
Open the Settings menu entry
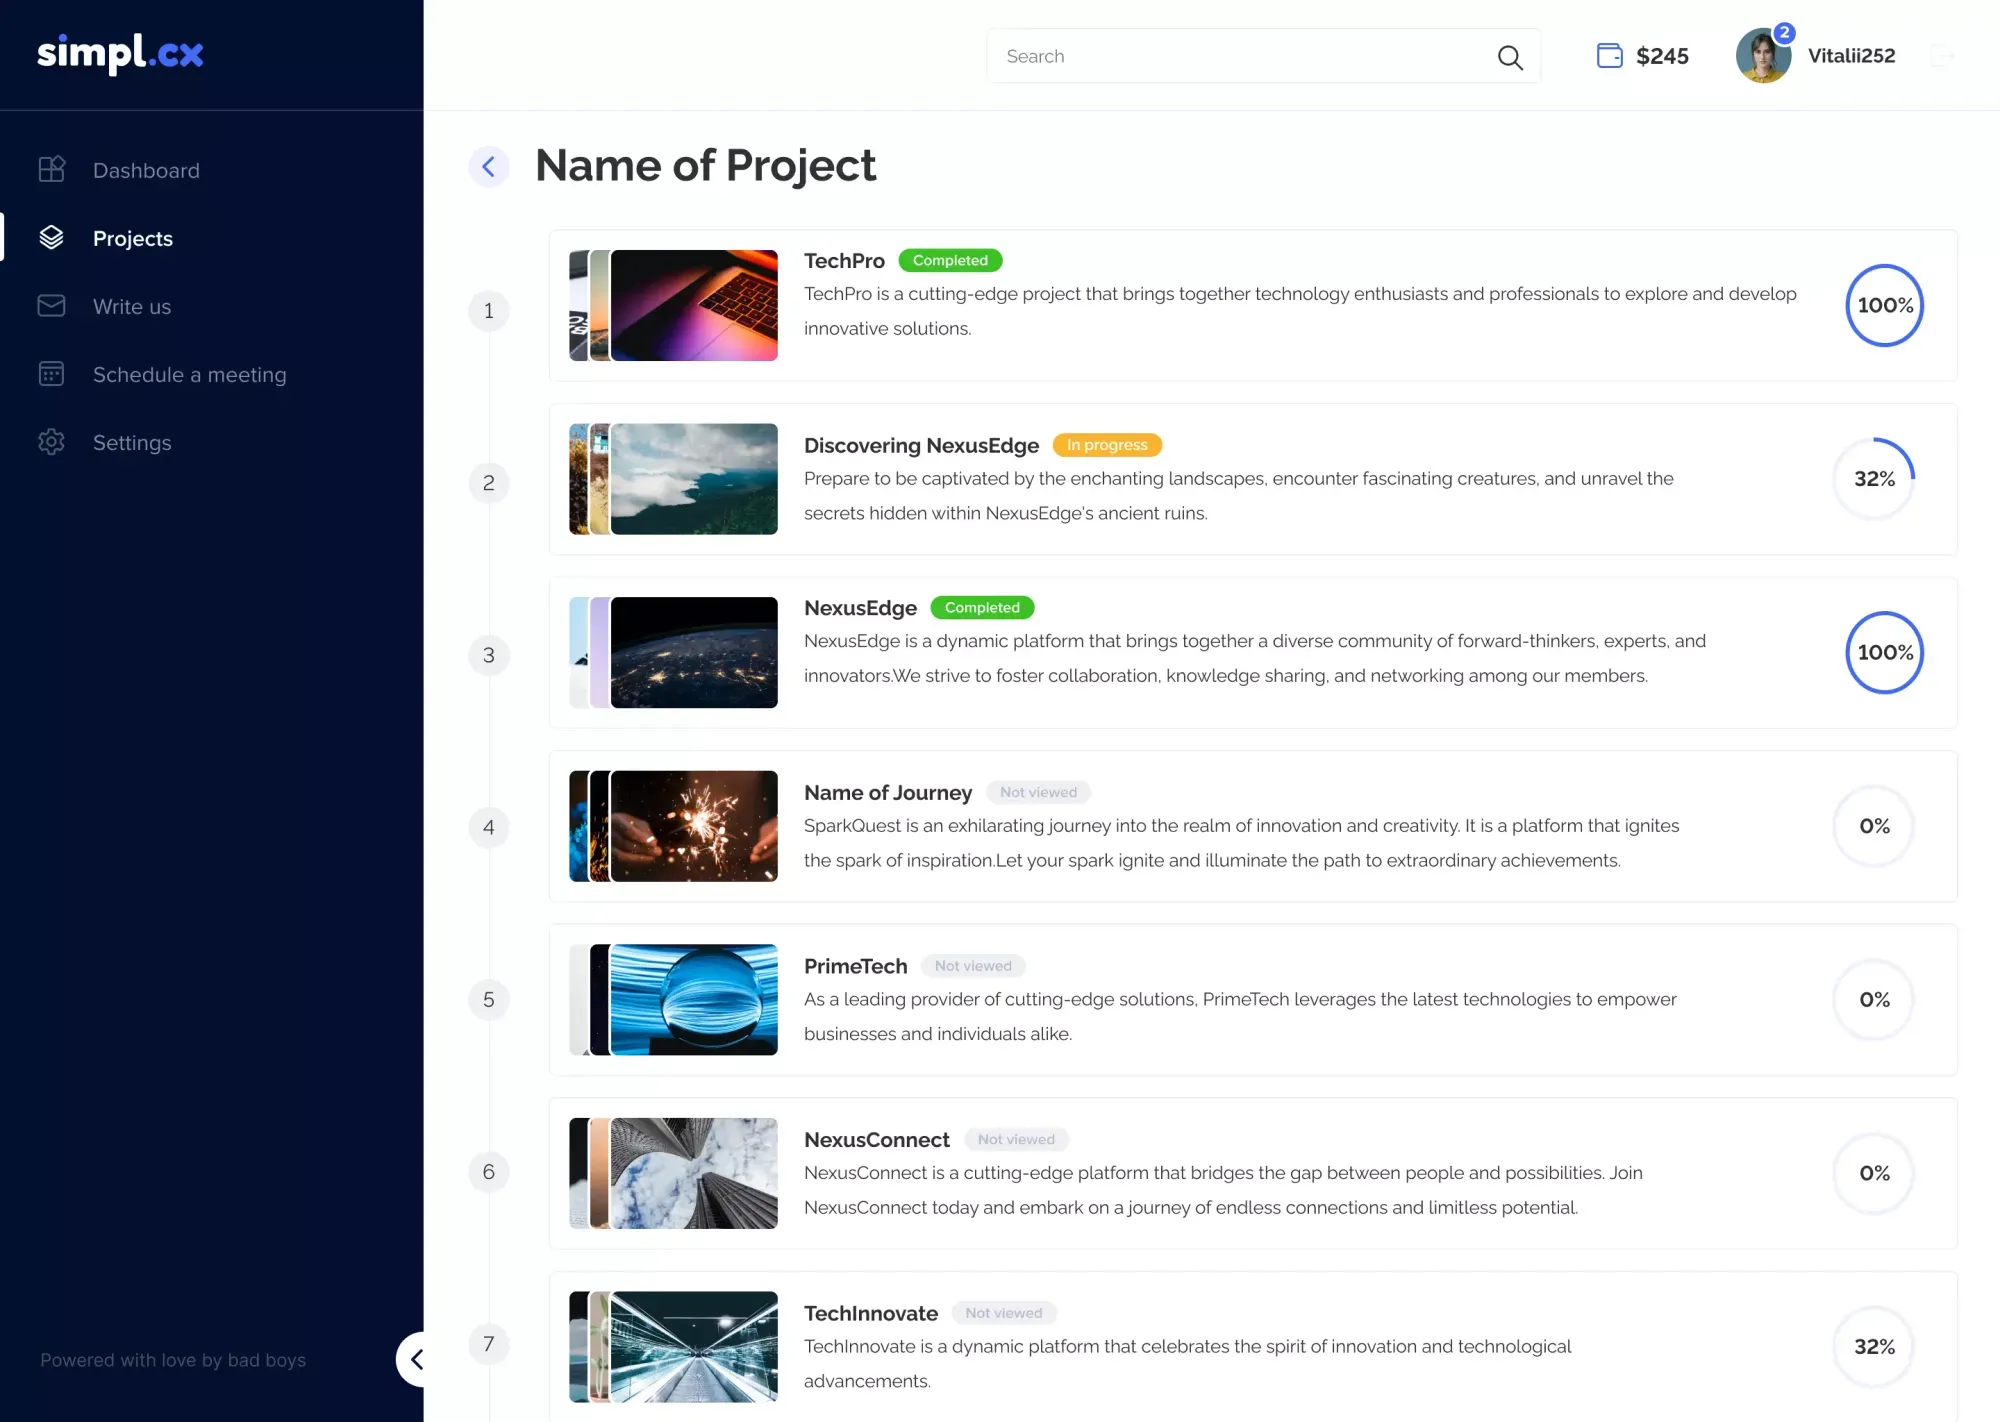(x=131, y=442)
